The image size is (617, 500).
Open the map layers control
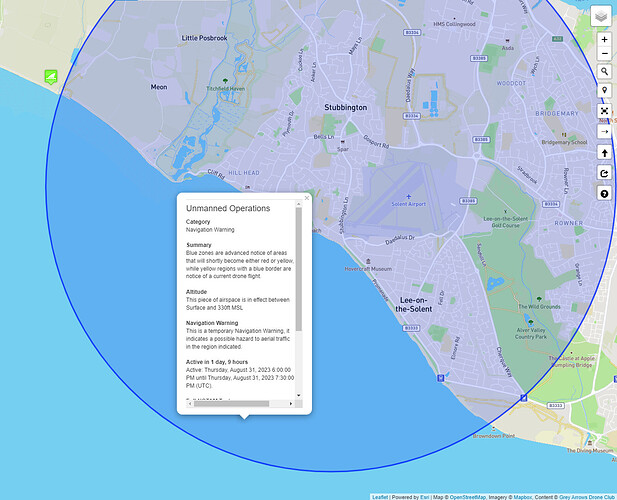pos(601,17)
